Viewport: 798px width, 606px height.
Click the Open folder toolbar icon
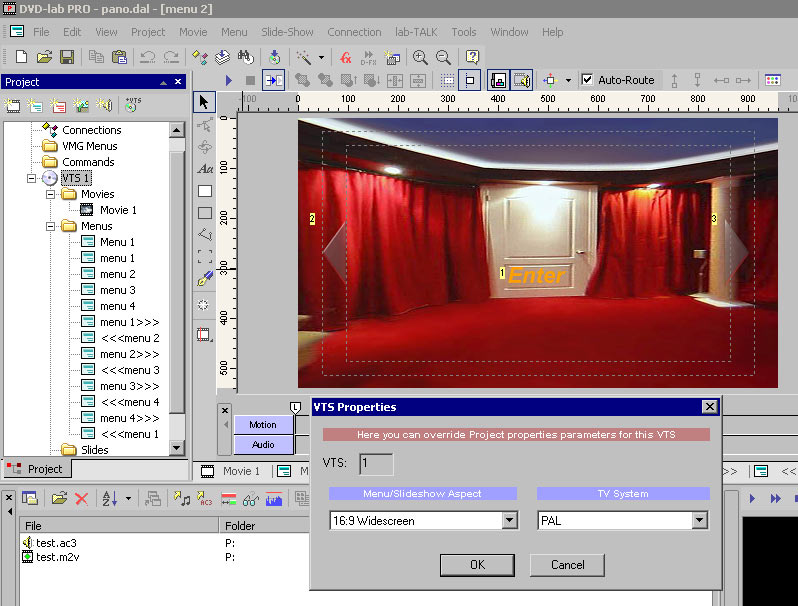44,57
